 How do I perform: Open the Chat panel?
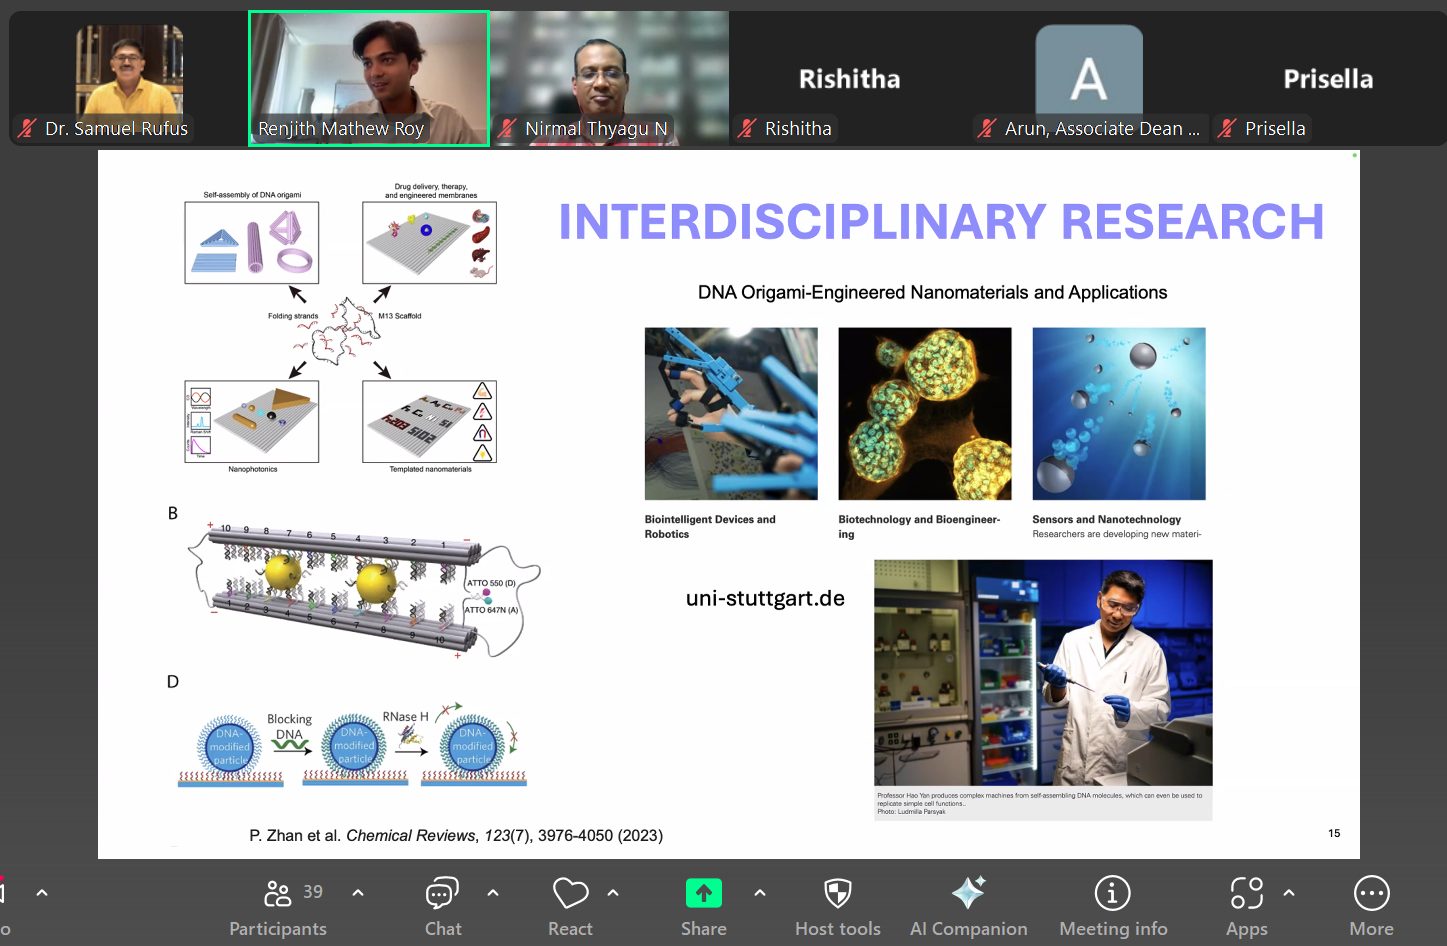click(442, 893)
